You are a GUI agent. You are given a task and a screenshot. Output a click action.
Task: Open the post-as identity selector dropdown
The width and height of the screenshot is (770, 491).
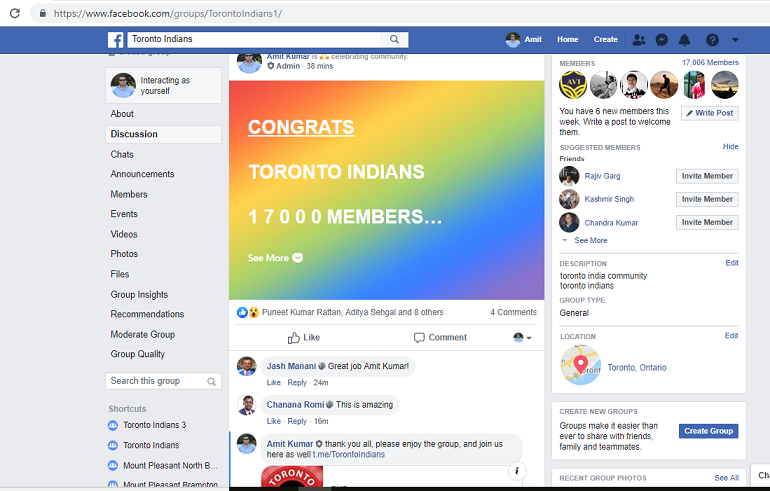click(x=522, y=338)
